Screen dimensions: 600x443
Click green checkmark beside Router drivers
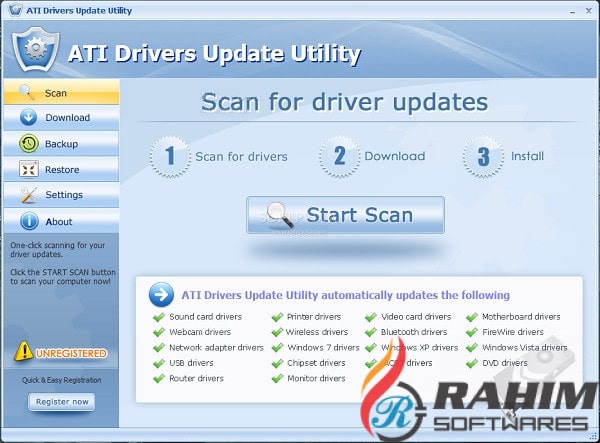(159, 379)
